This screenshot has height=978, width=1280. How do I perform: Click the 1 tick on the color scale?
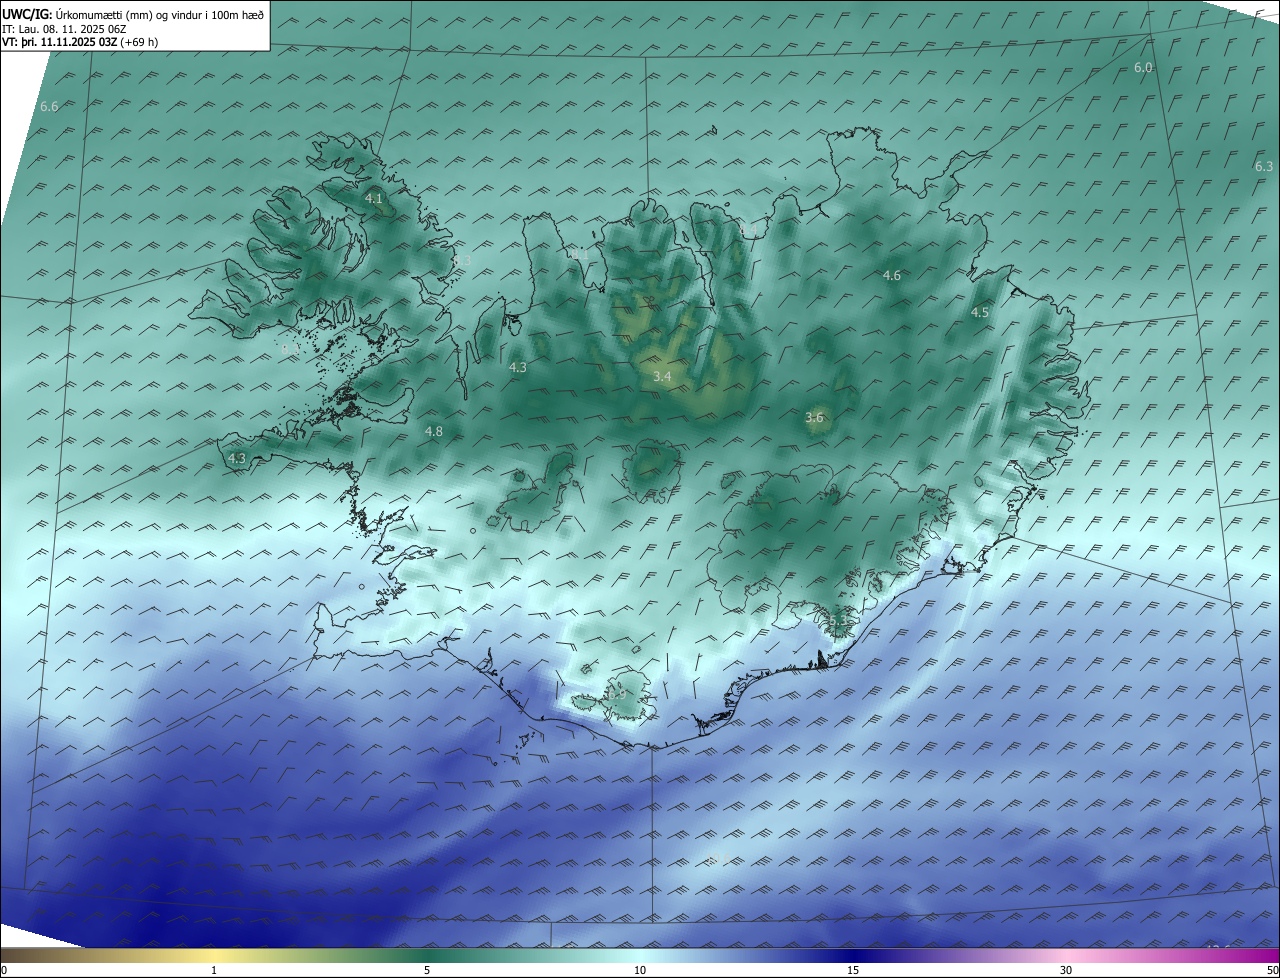pos(214,970)
